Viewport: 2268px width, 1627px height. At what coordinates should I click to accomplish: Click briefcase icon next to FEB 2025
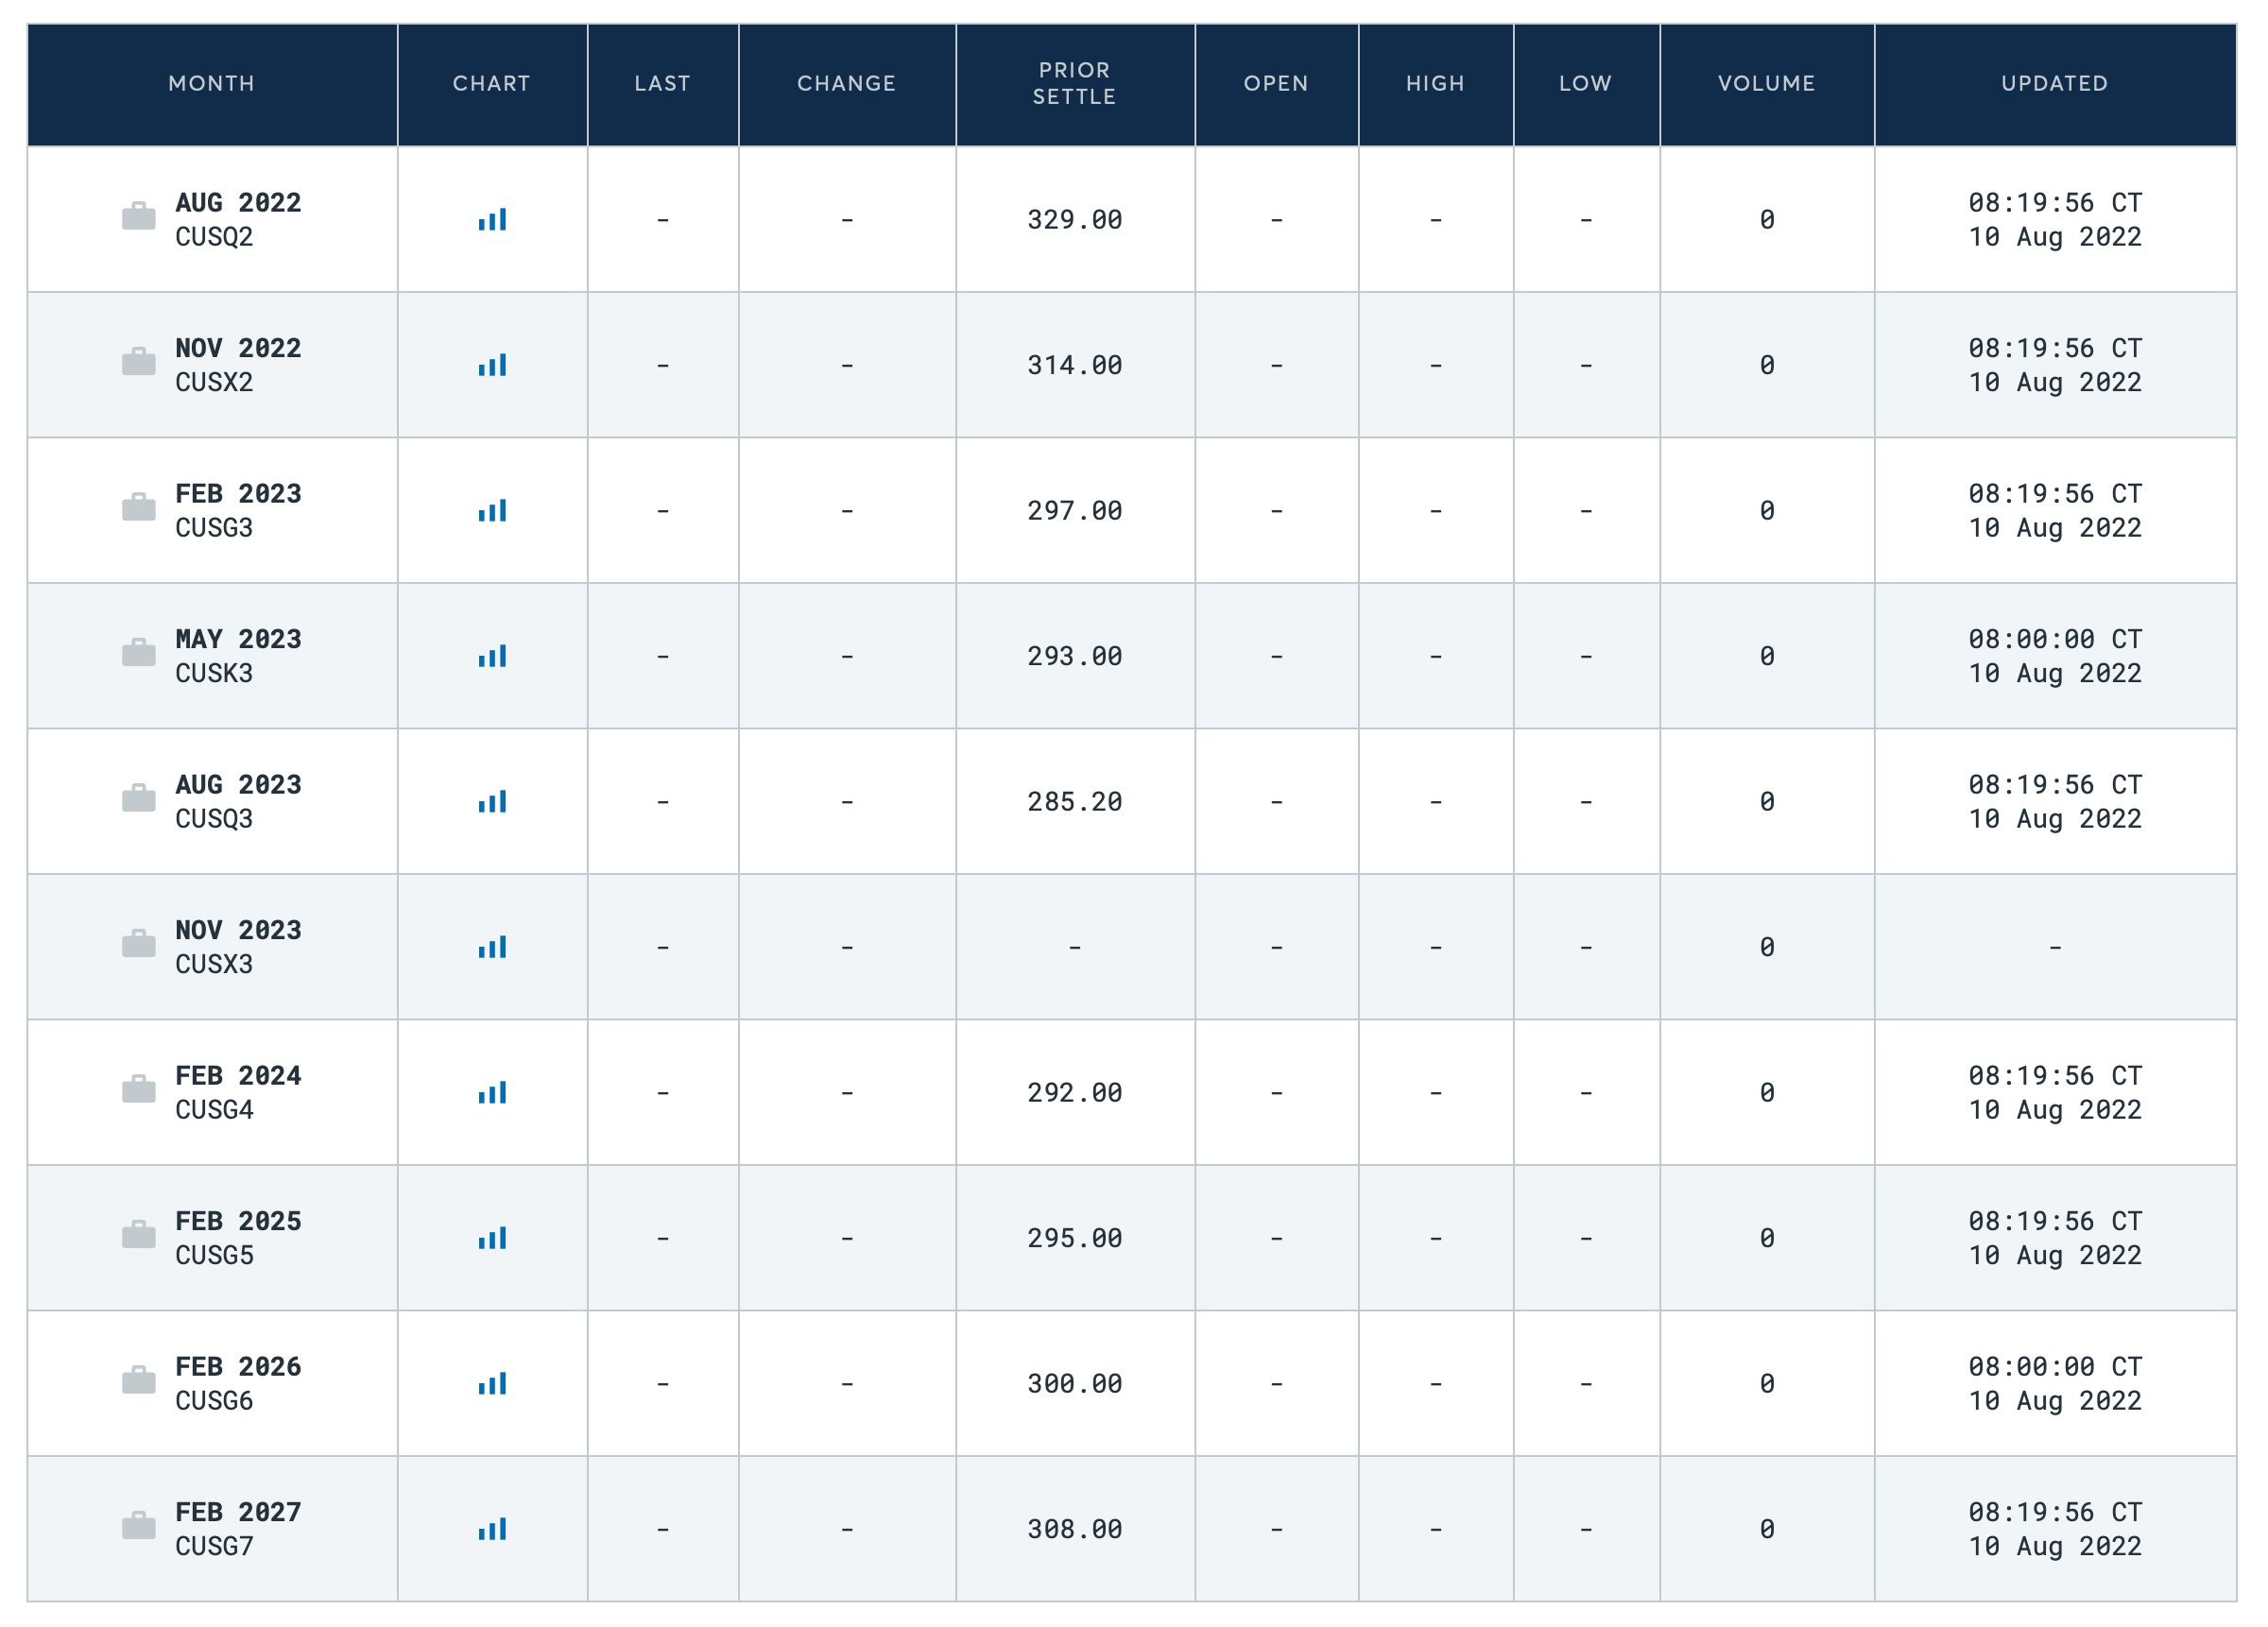coord(139,1235)
